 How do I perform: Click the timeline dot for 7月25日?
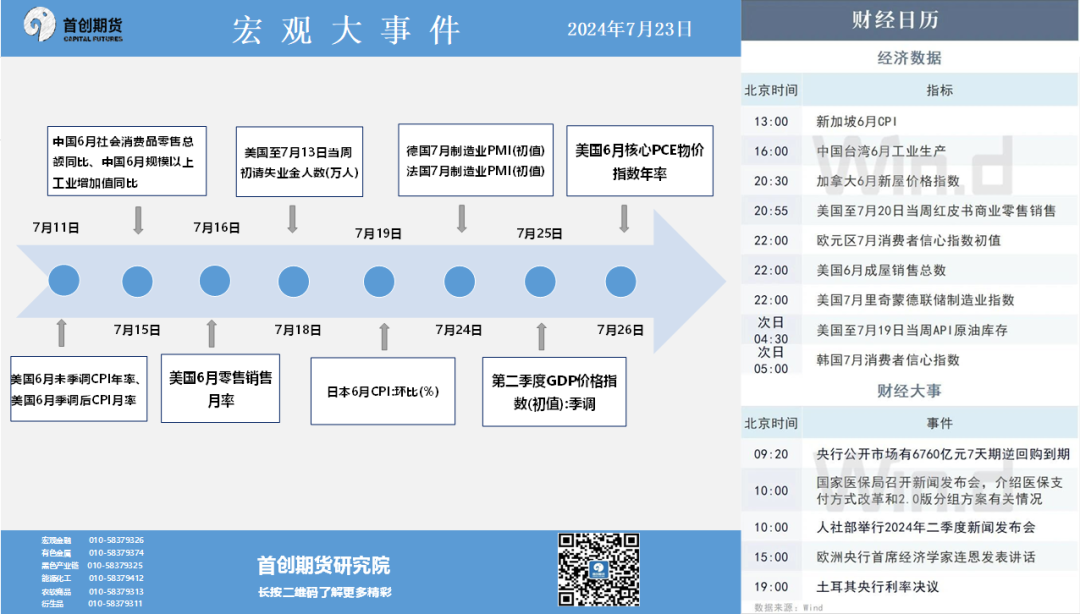point(540,282)
